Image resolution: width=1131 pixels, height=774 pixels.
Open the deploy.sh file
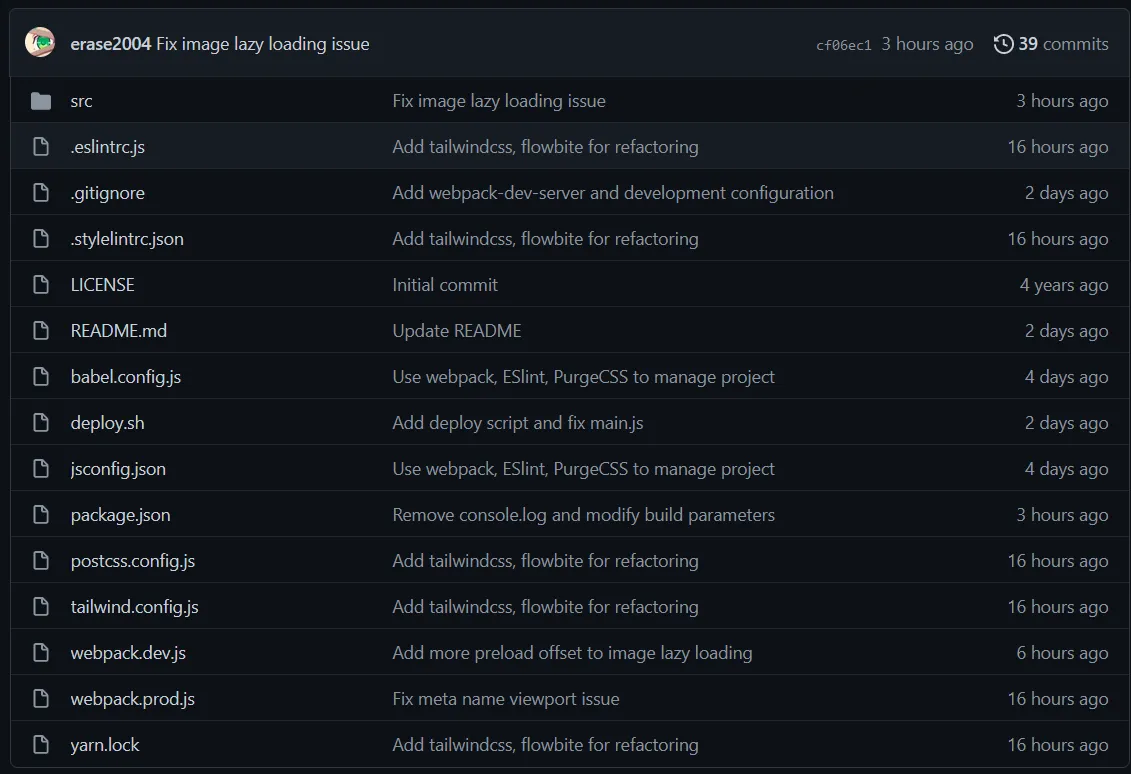[107, 423]
